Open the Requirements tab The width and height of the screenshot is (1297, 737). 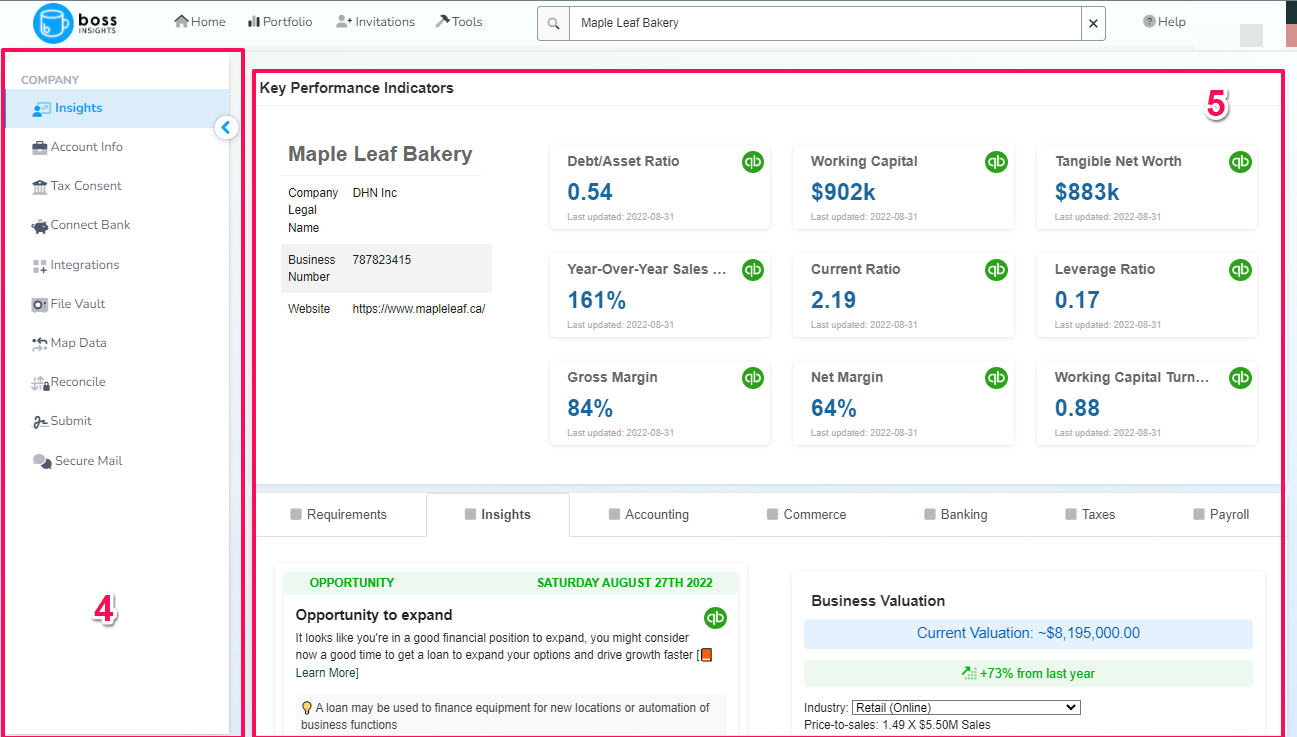[x=338, y=514]
